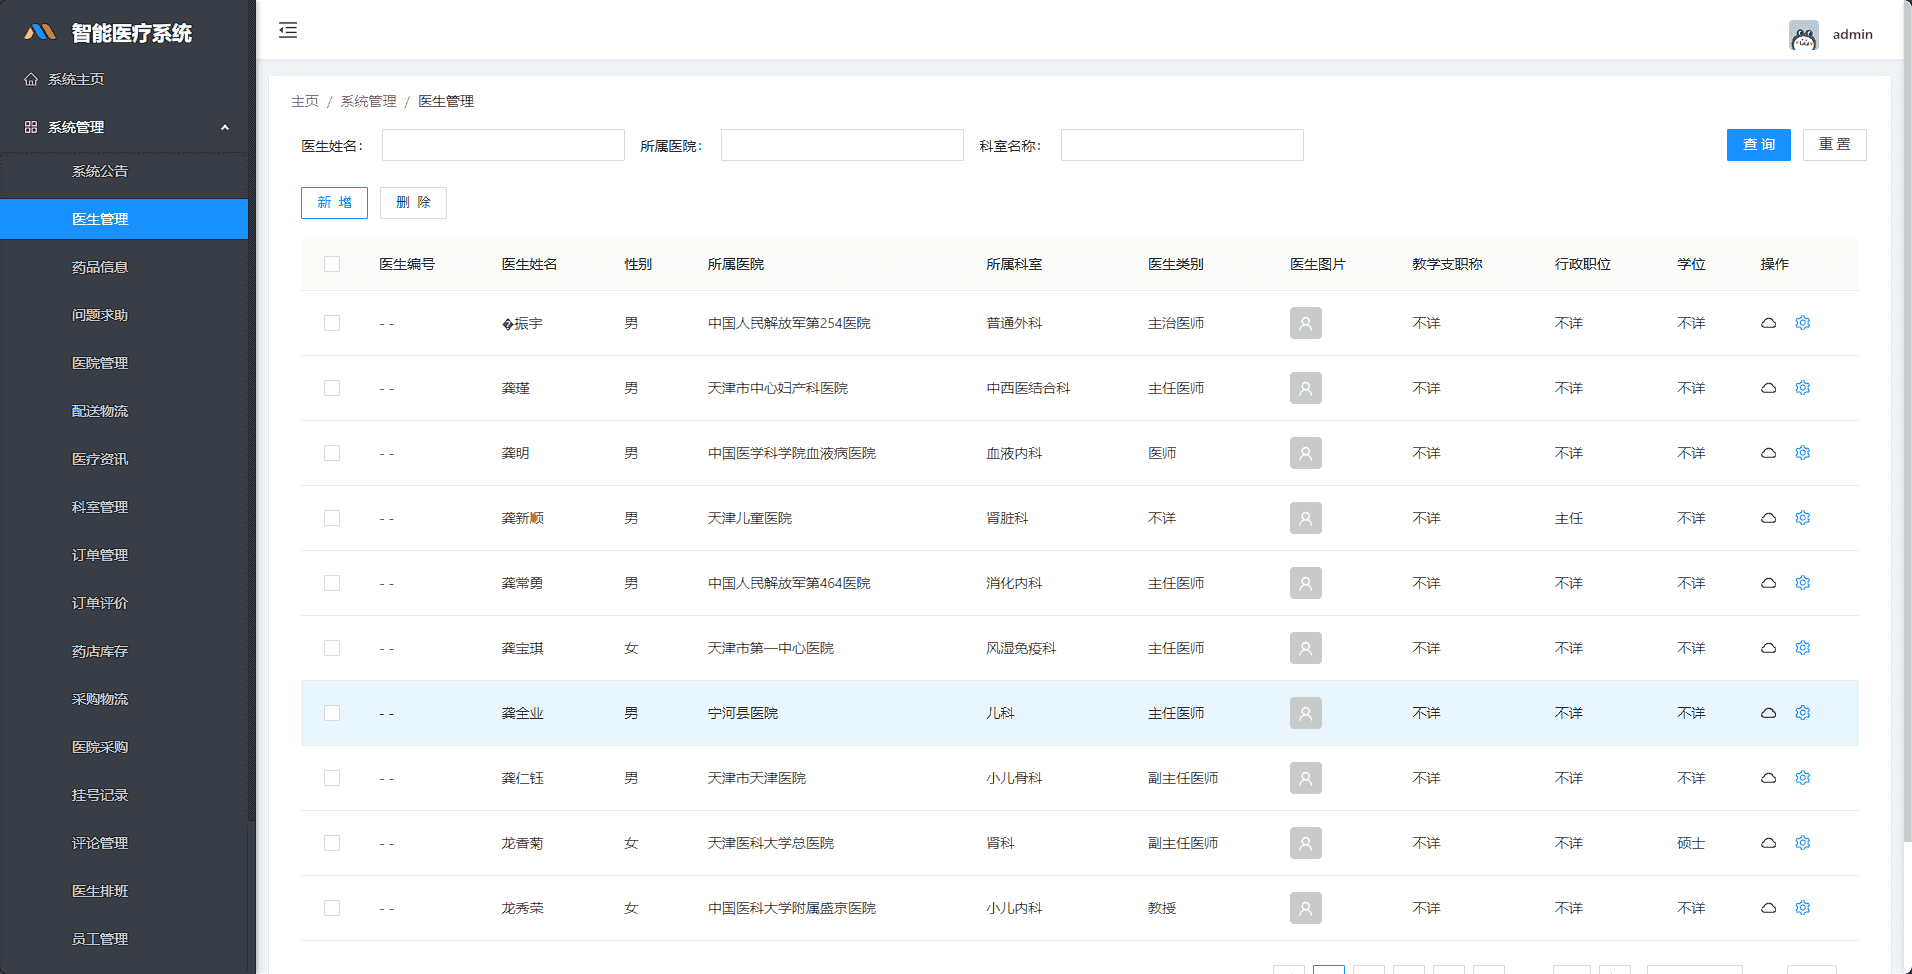Screen dimensions: 1912x974
Task: Open the gear settings for 龚瑾
Action: 1803,388
